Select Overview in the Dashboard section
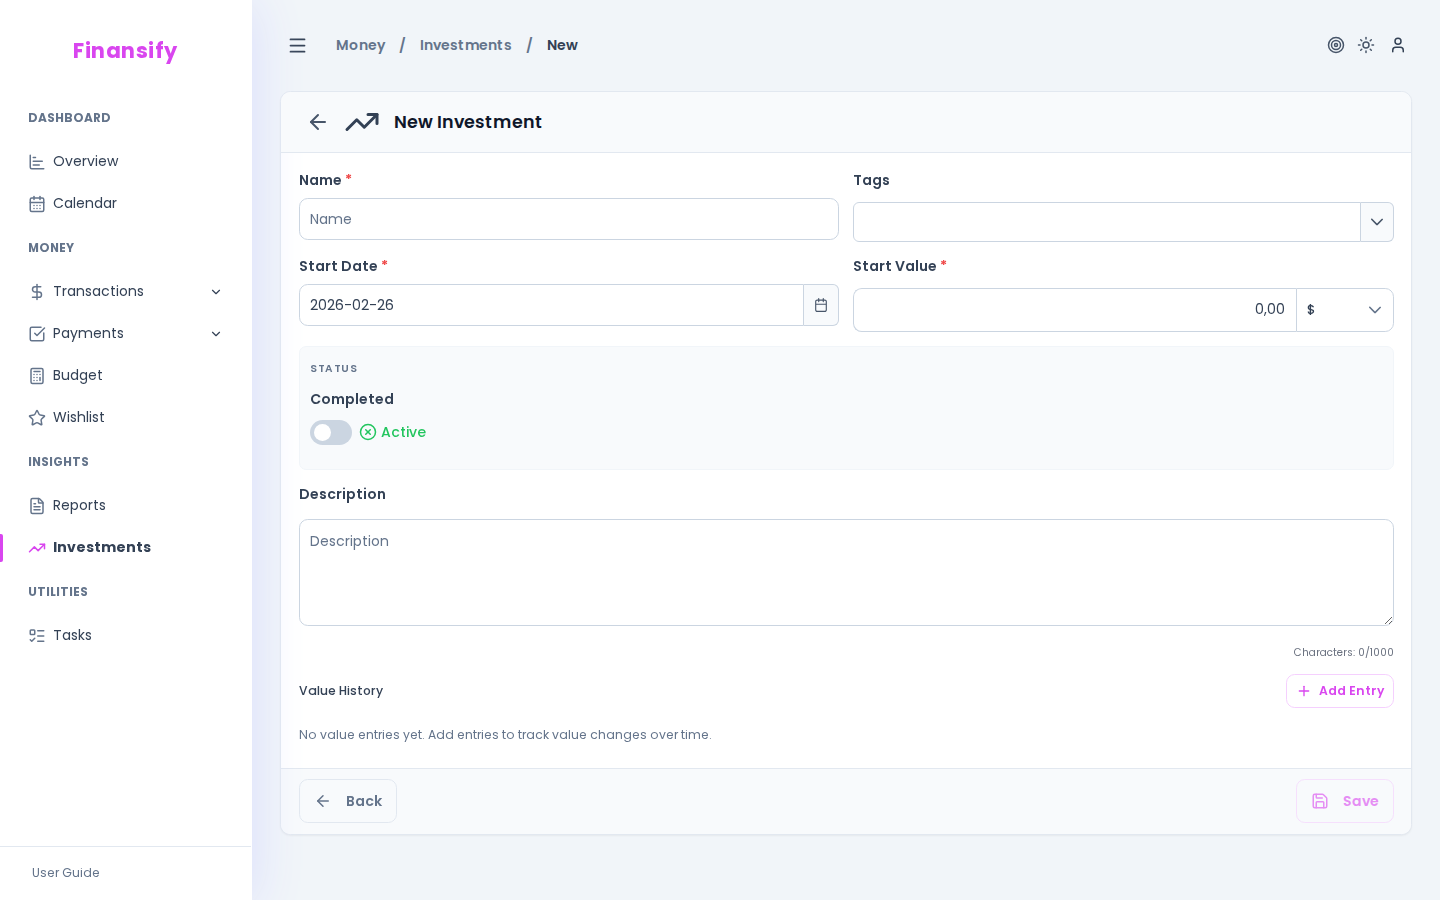Screen dimensions: 1440x900 (85, 161)
